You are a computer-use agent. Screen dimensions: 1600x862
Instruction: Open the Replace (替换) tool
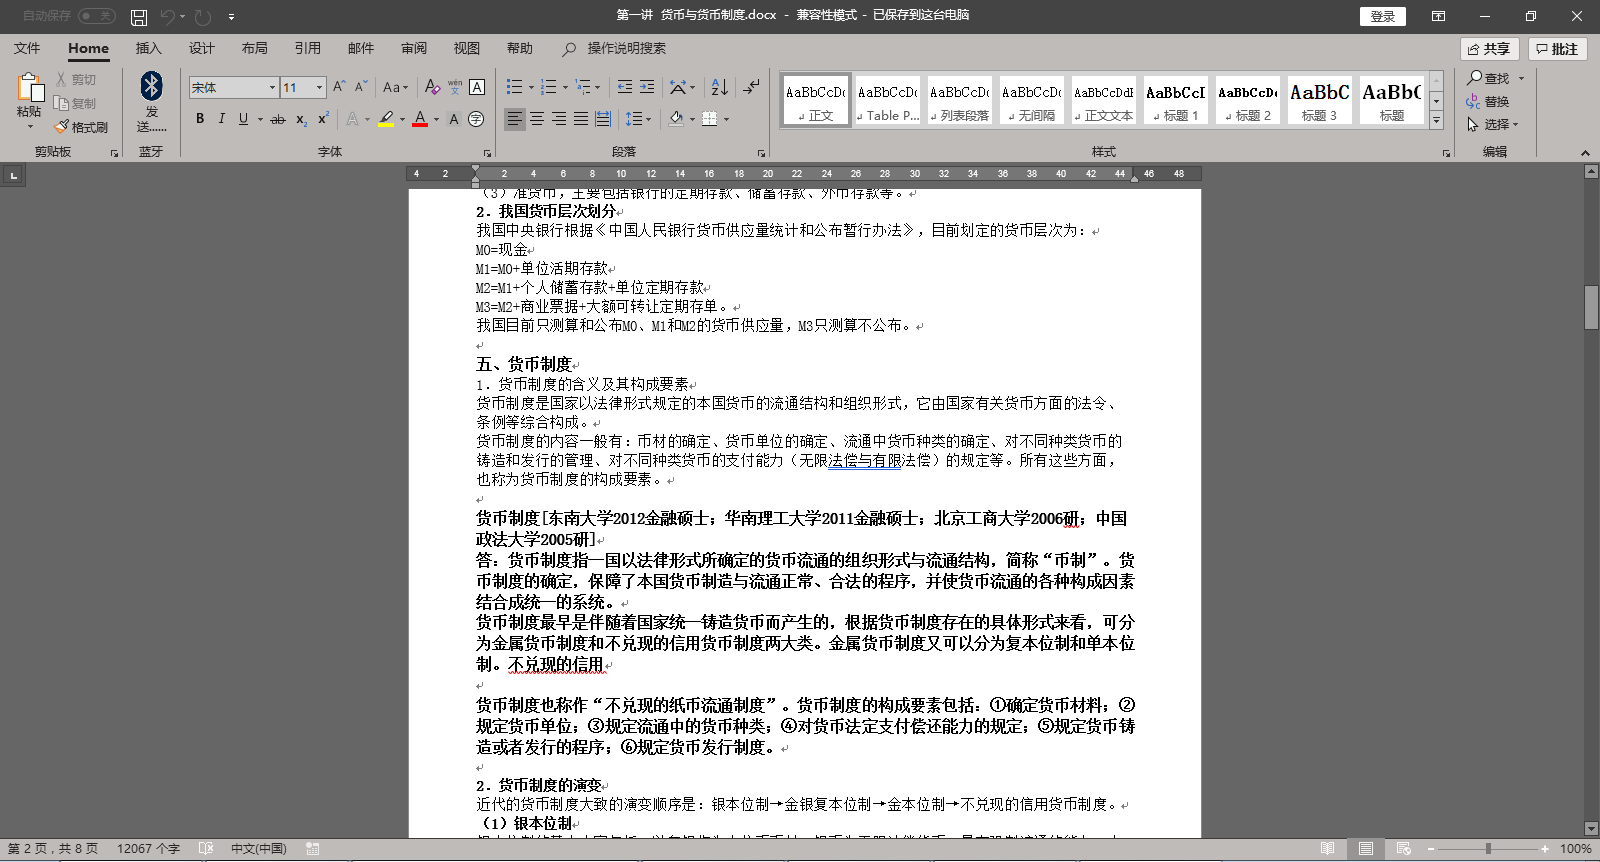coord(1488,101)
